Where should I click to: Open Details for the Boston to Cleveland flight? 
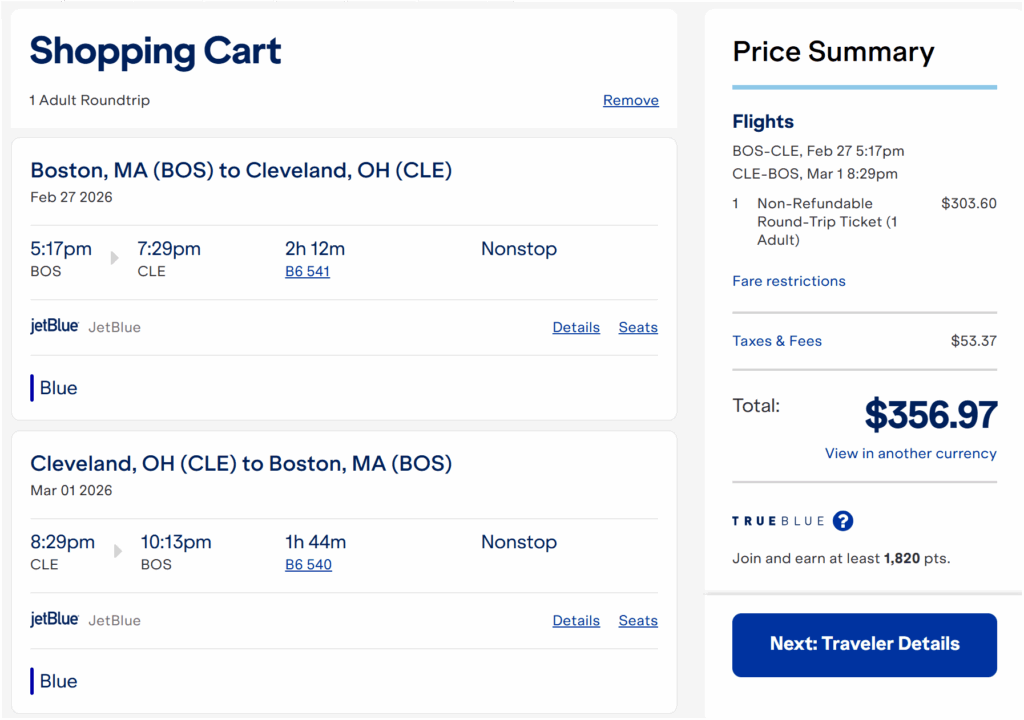(x=576, y=327)
